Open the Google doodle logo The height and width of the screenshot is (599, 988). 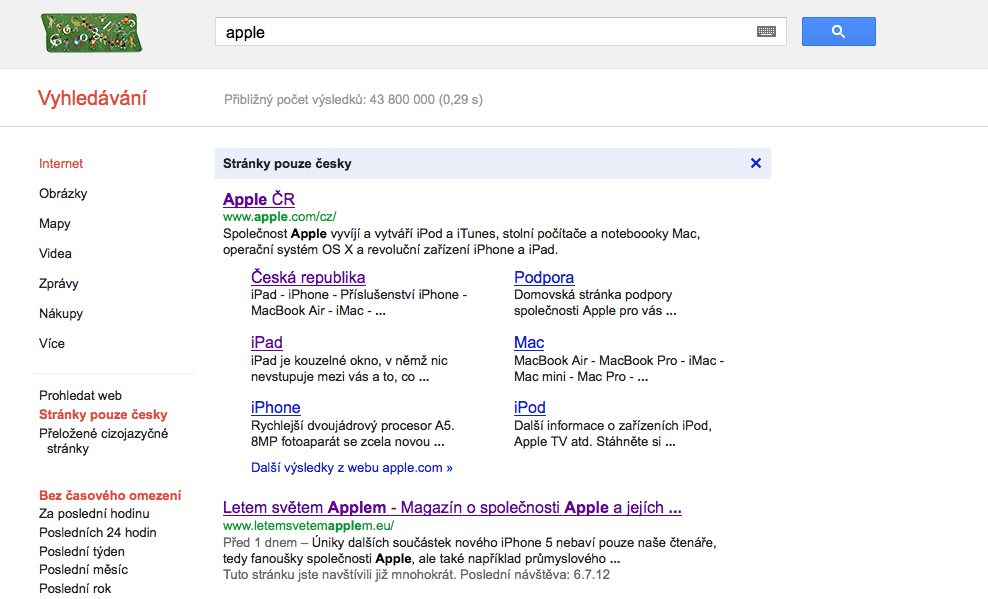point(93,32)
